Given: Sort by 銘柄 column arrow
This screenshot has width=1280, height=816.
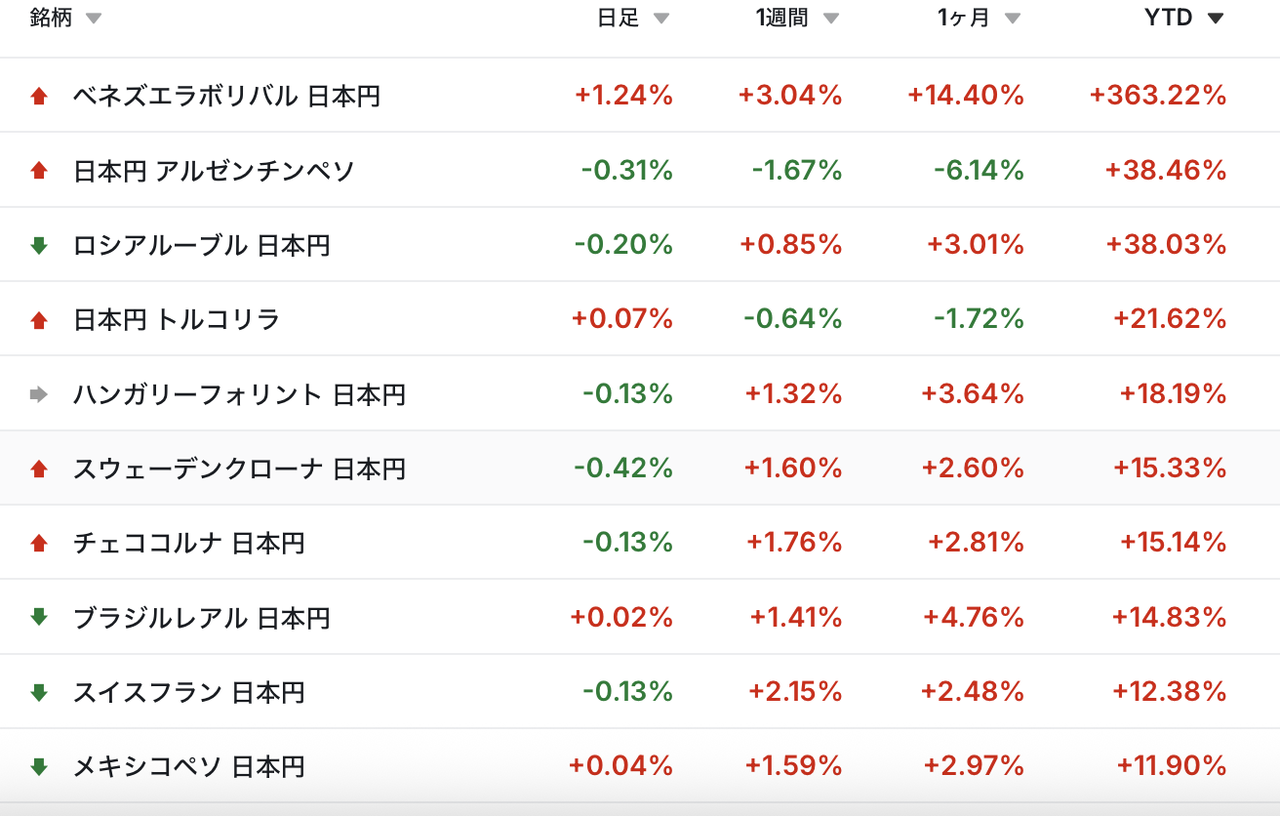Looking at the screenshot, I should pyautogui.click(x=93, y=19).
